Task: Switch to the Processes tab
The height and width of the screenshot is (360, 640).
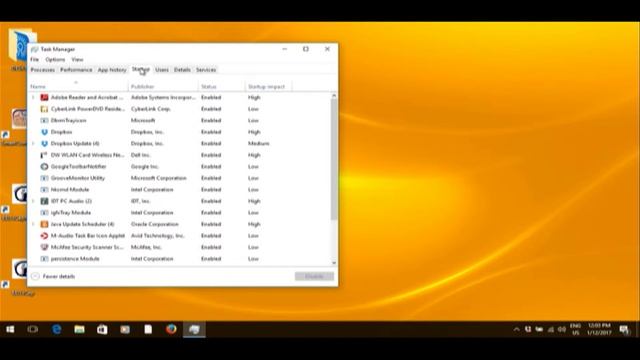Action: click(x=42, y=70)
